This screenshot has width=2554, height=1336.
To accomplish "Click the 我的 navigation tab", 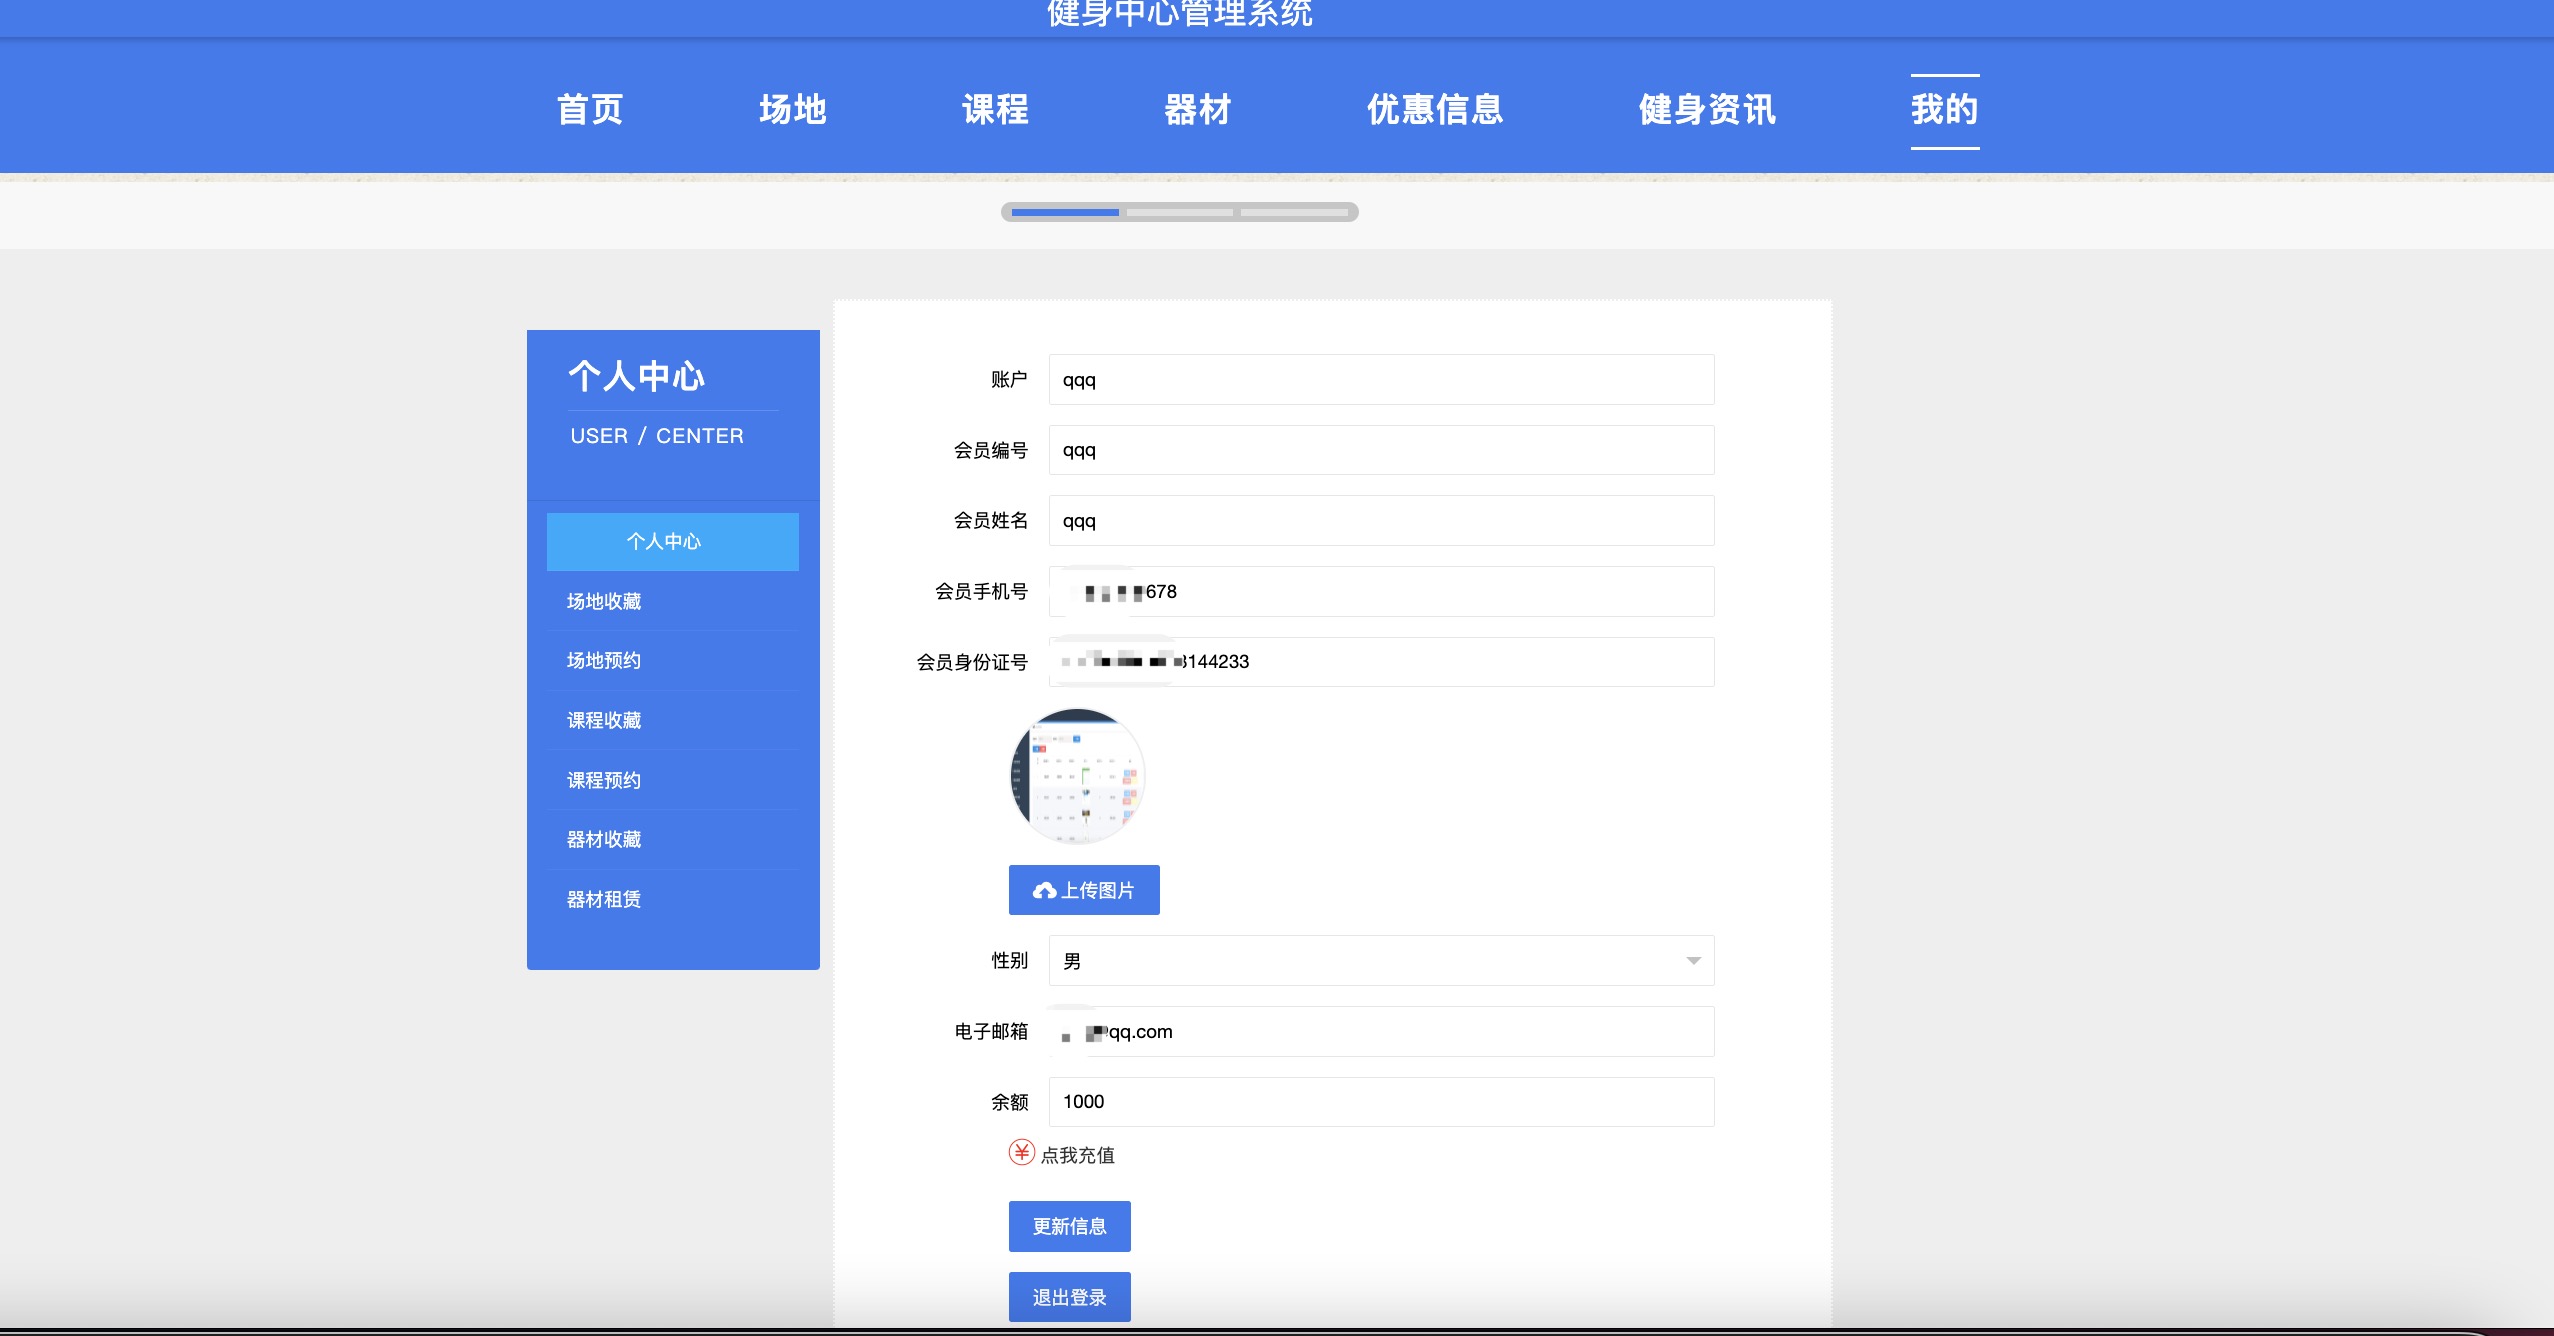I will [x=1944, y=110].
